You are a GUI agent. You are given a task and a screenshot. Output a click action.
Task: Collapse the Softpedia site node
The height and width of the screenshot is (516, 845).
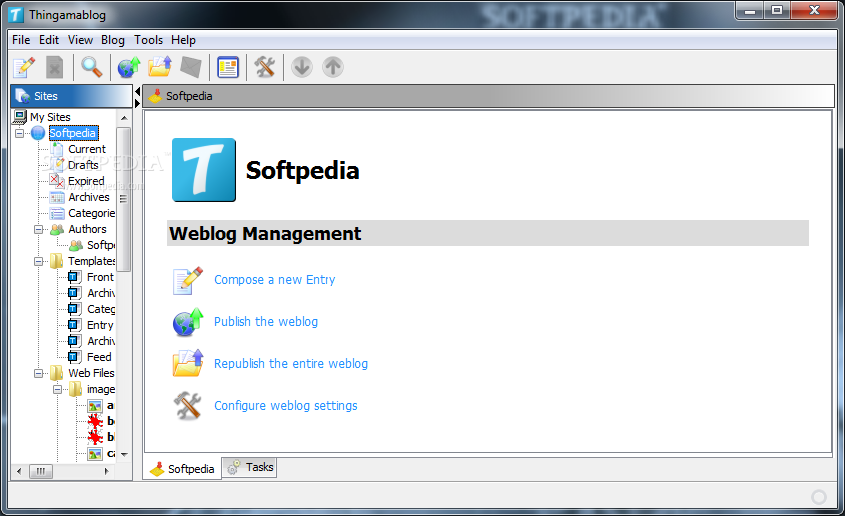(19, 133)
